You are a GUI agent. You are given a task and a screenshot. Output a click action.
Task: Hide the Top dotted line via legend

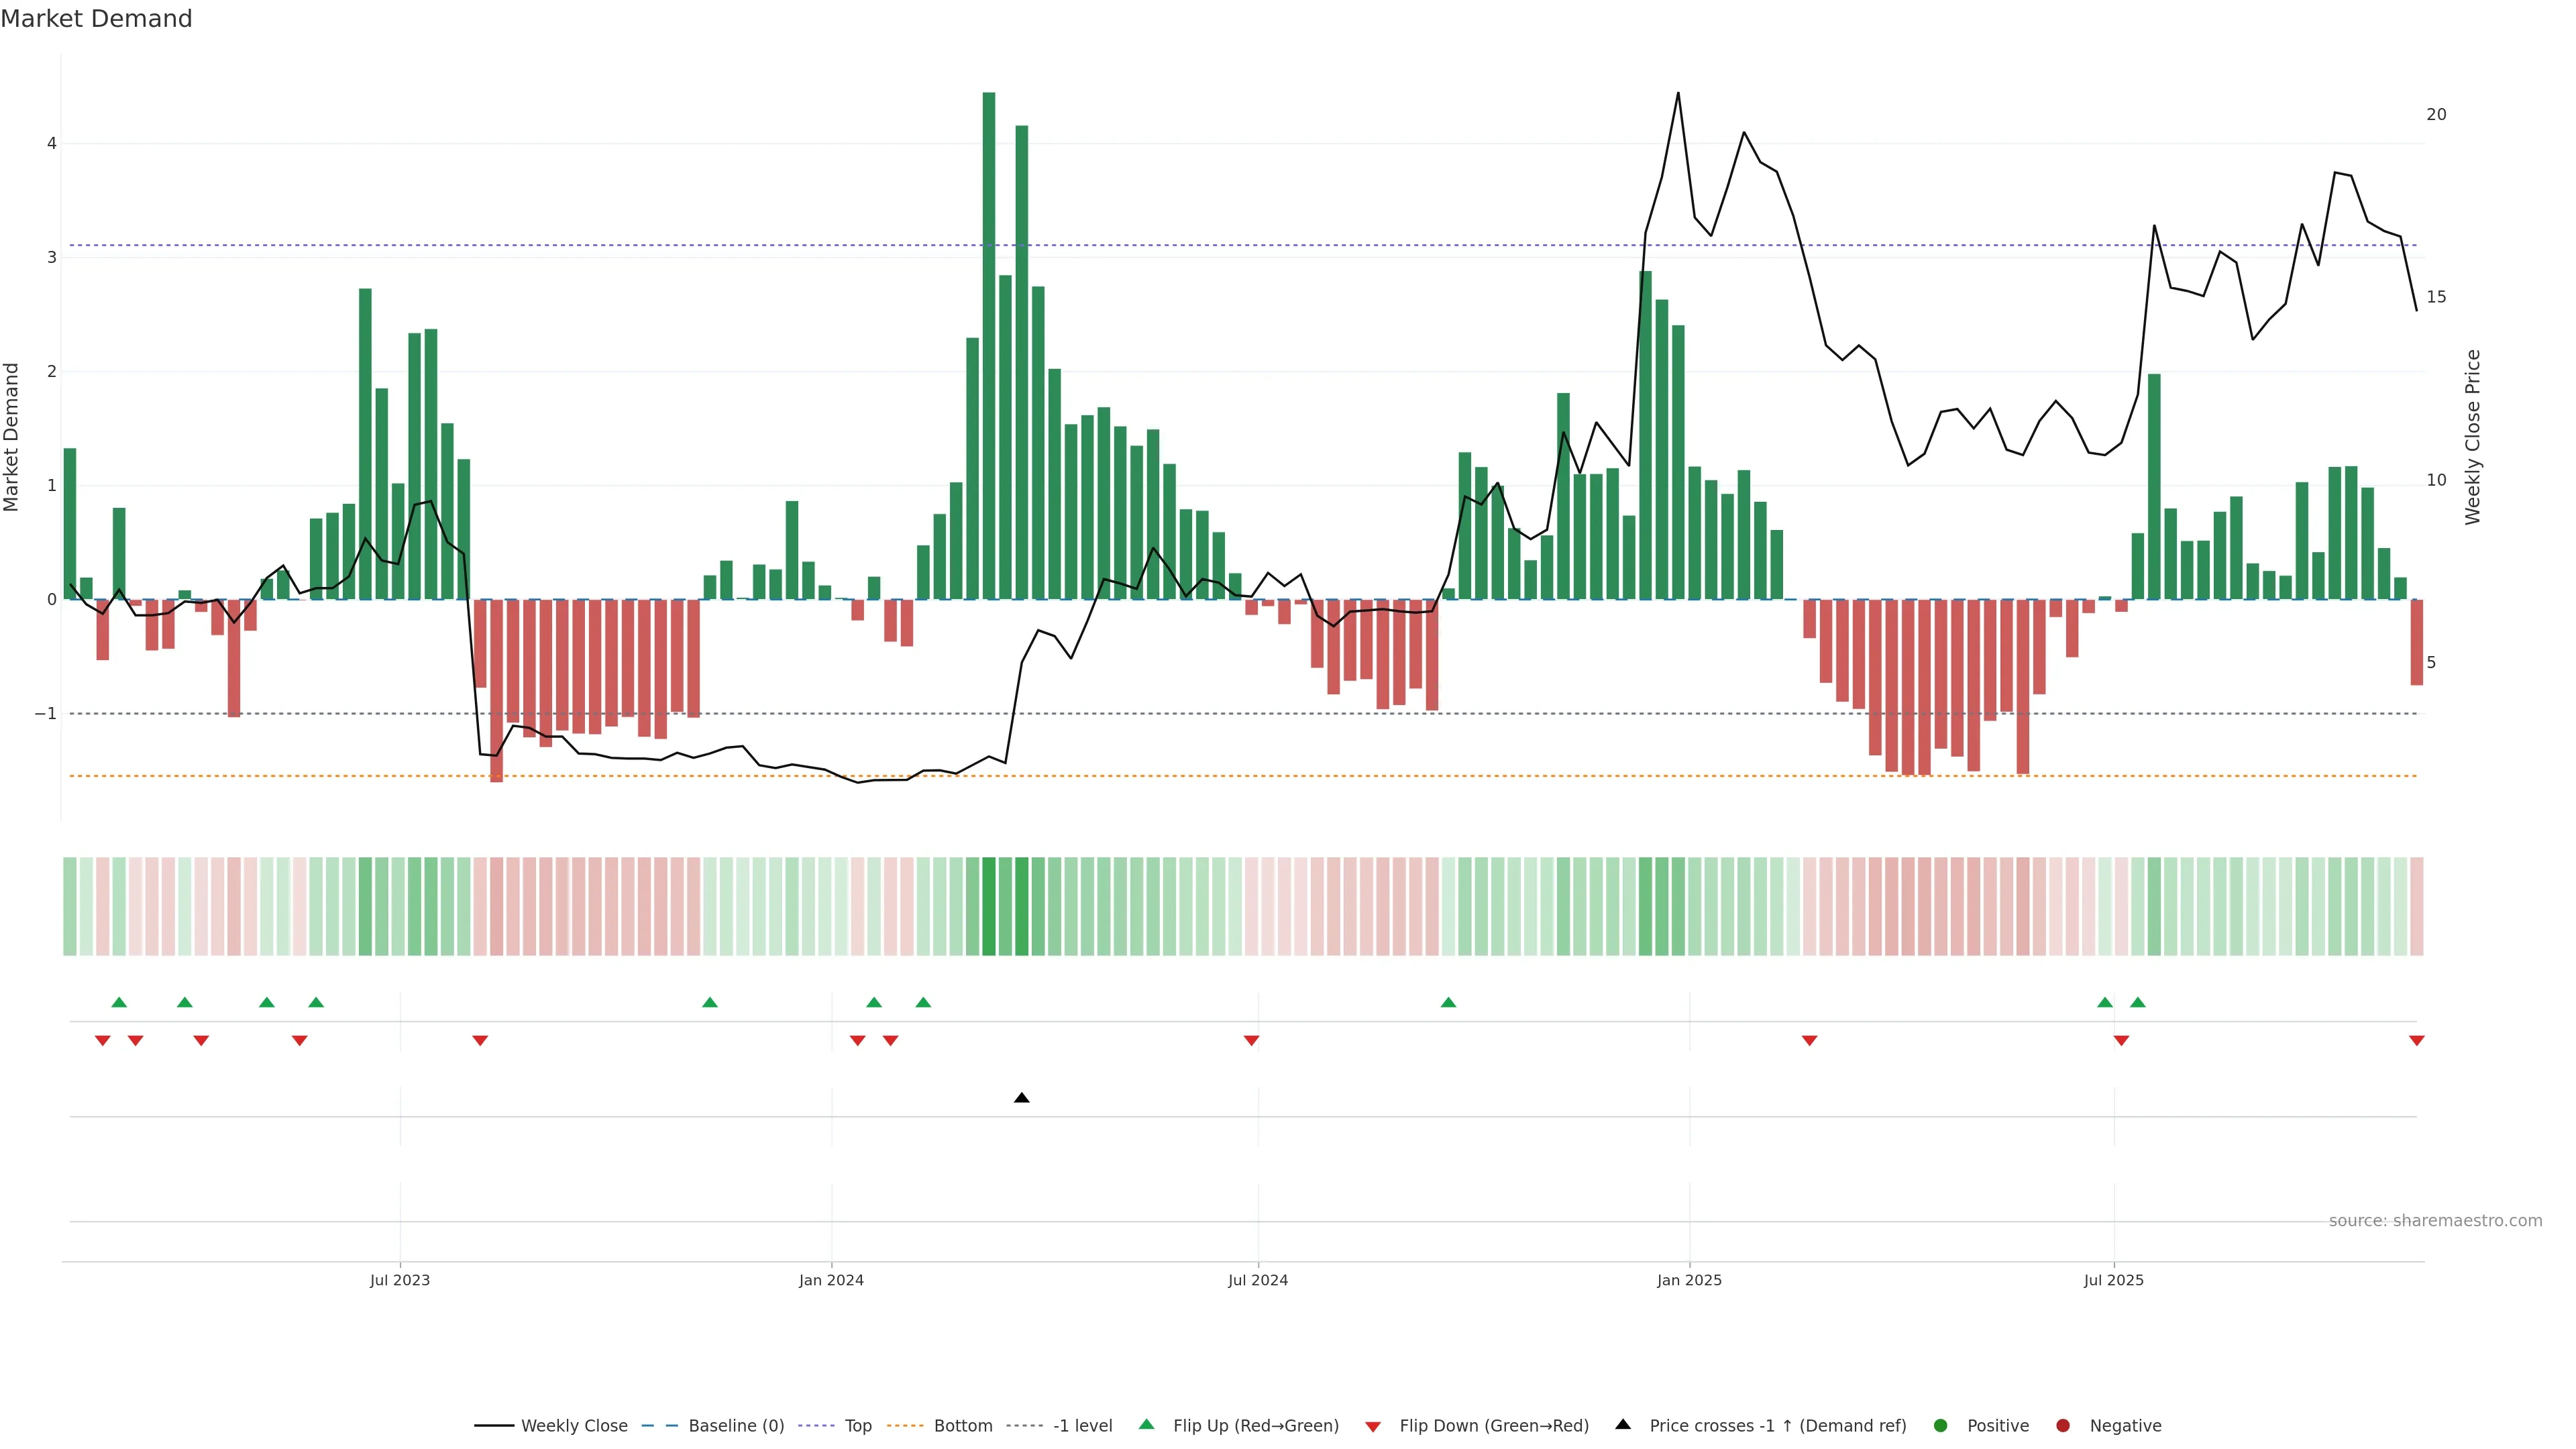click(x=857, y=1425)
